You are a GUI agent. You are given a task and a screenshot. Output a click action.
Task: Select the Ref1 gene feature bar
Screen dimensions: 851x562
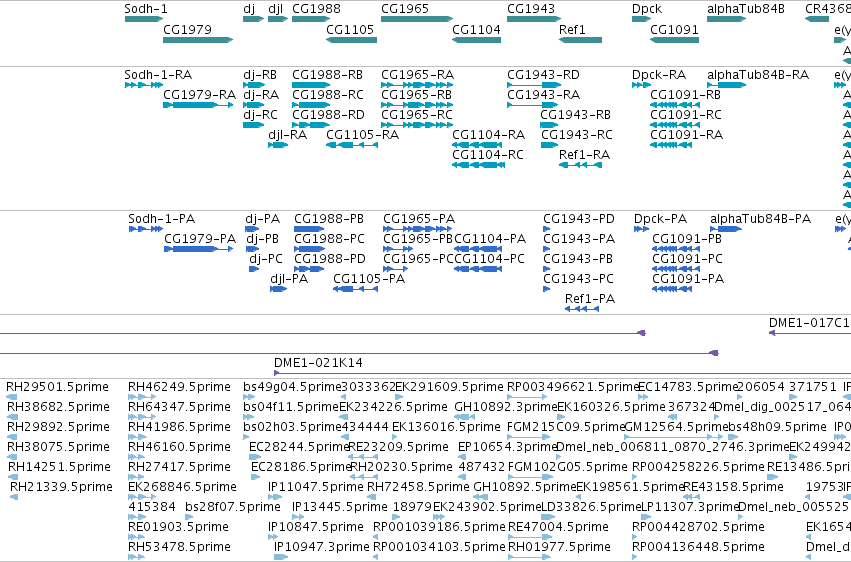point(580,40)
